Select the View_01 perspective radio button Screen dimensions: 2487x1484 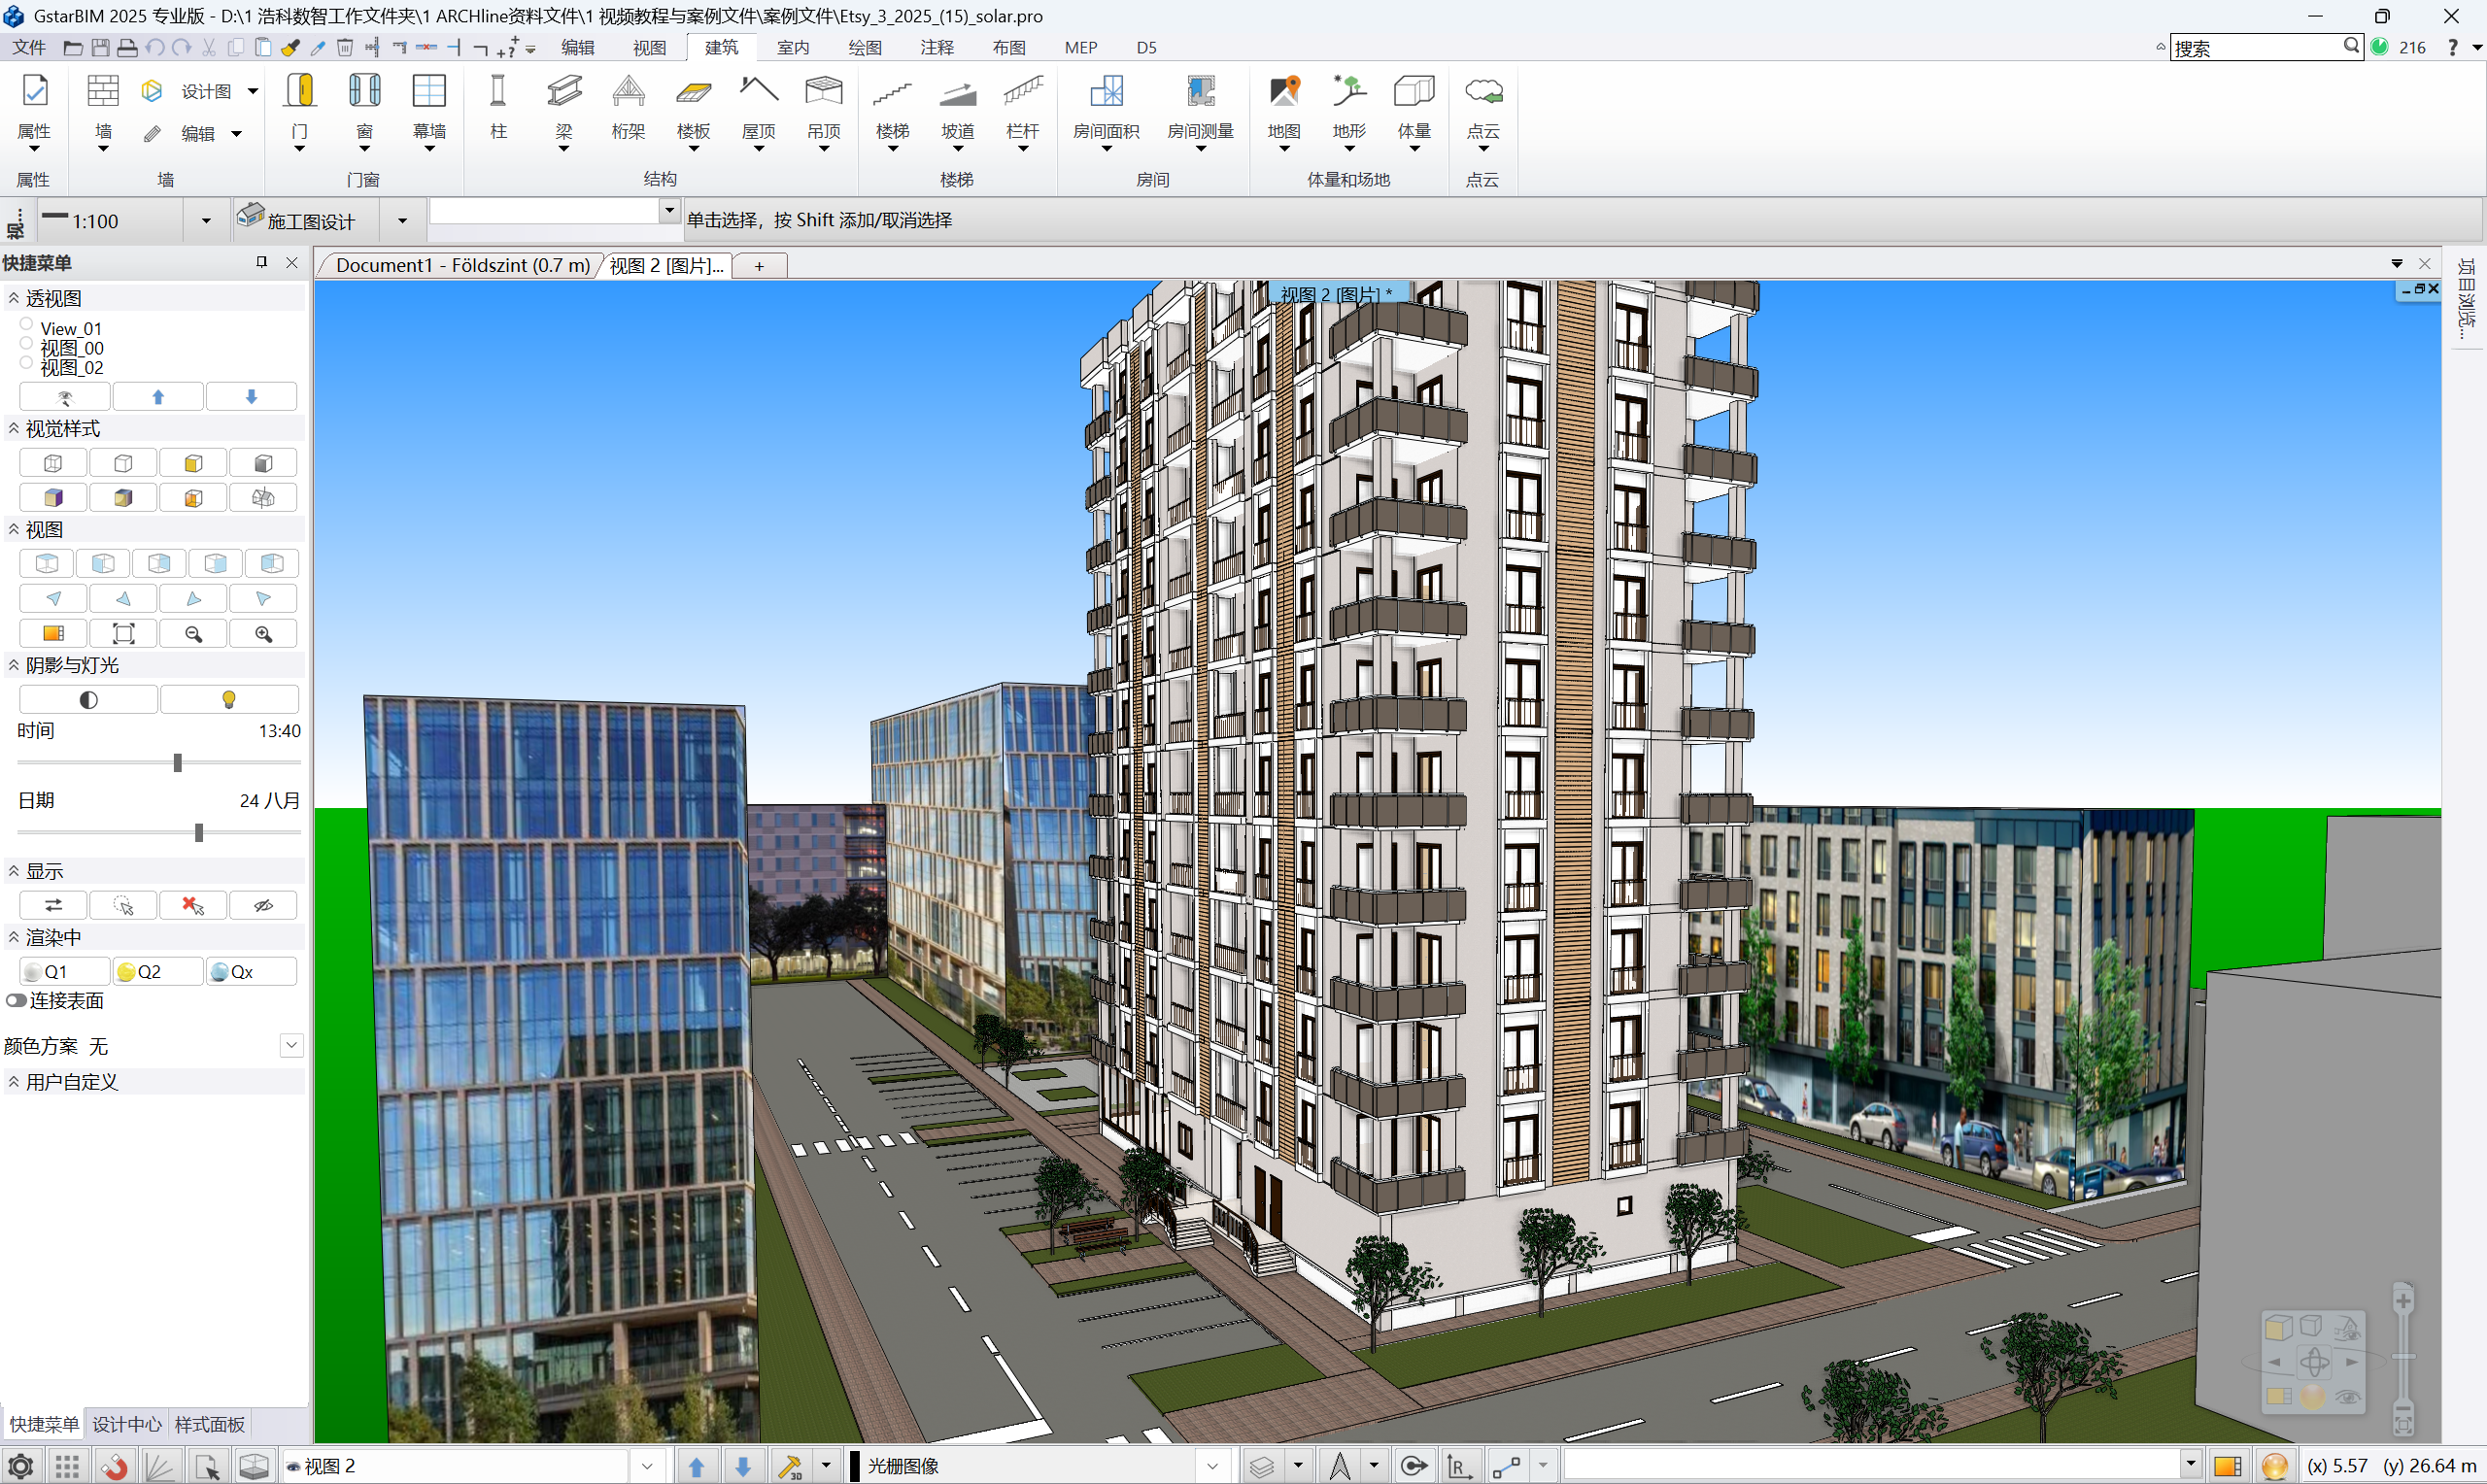[x=27, y=324]
